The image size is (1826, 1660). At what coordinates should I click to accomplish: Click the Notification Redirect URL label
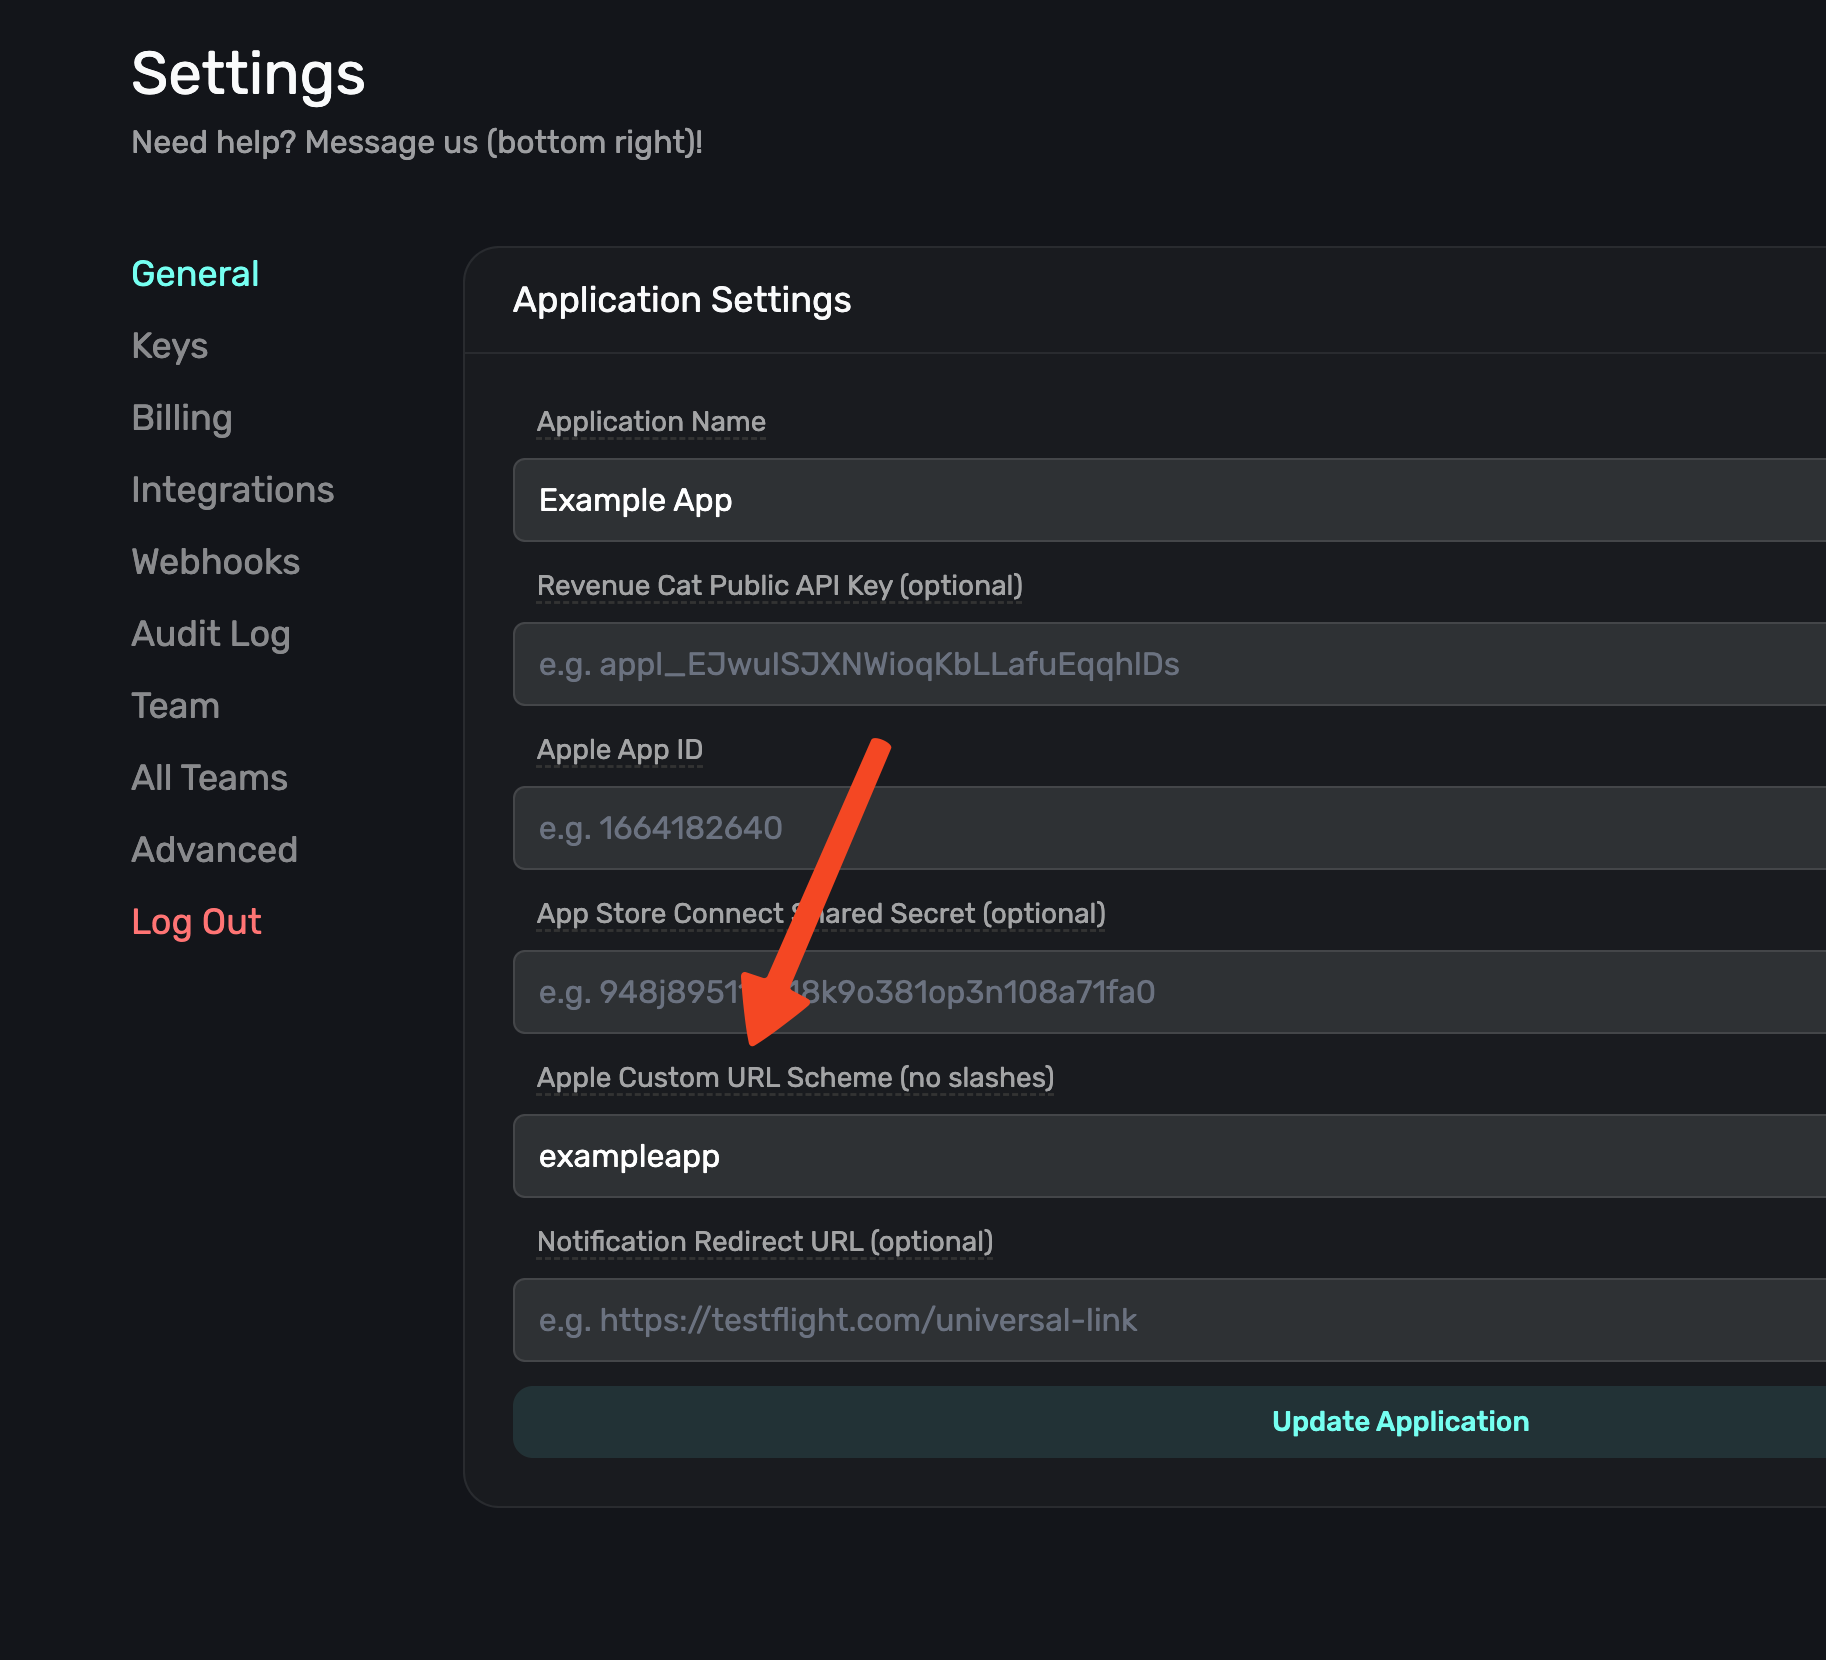764,1242
